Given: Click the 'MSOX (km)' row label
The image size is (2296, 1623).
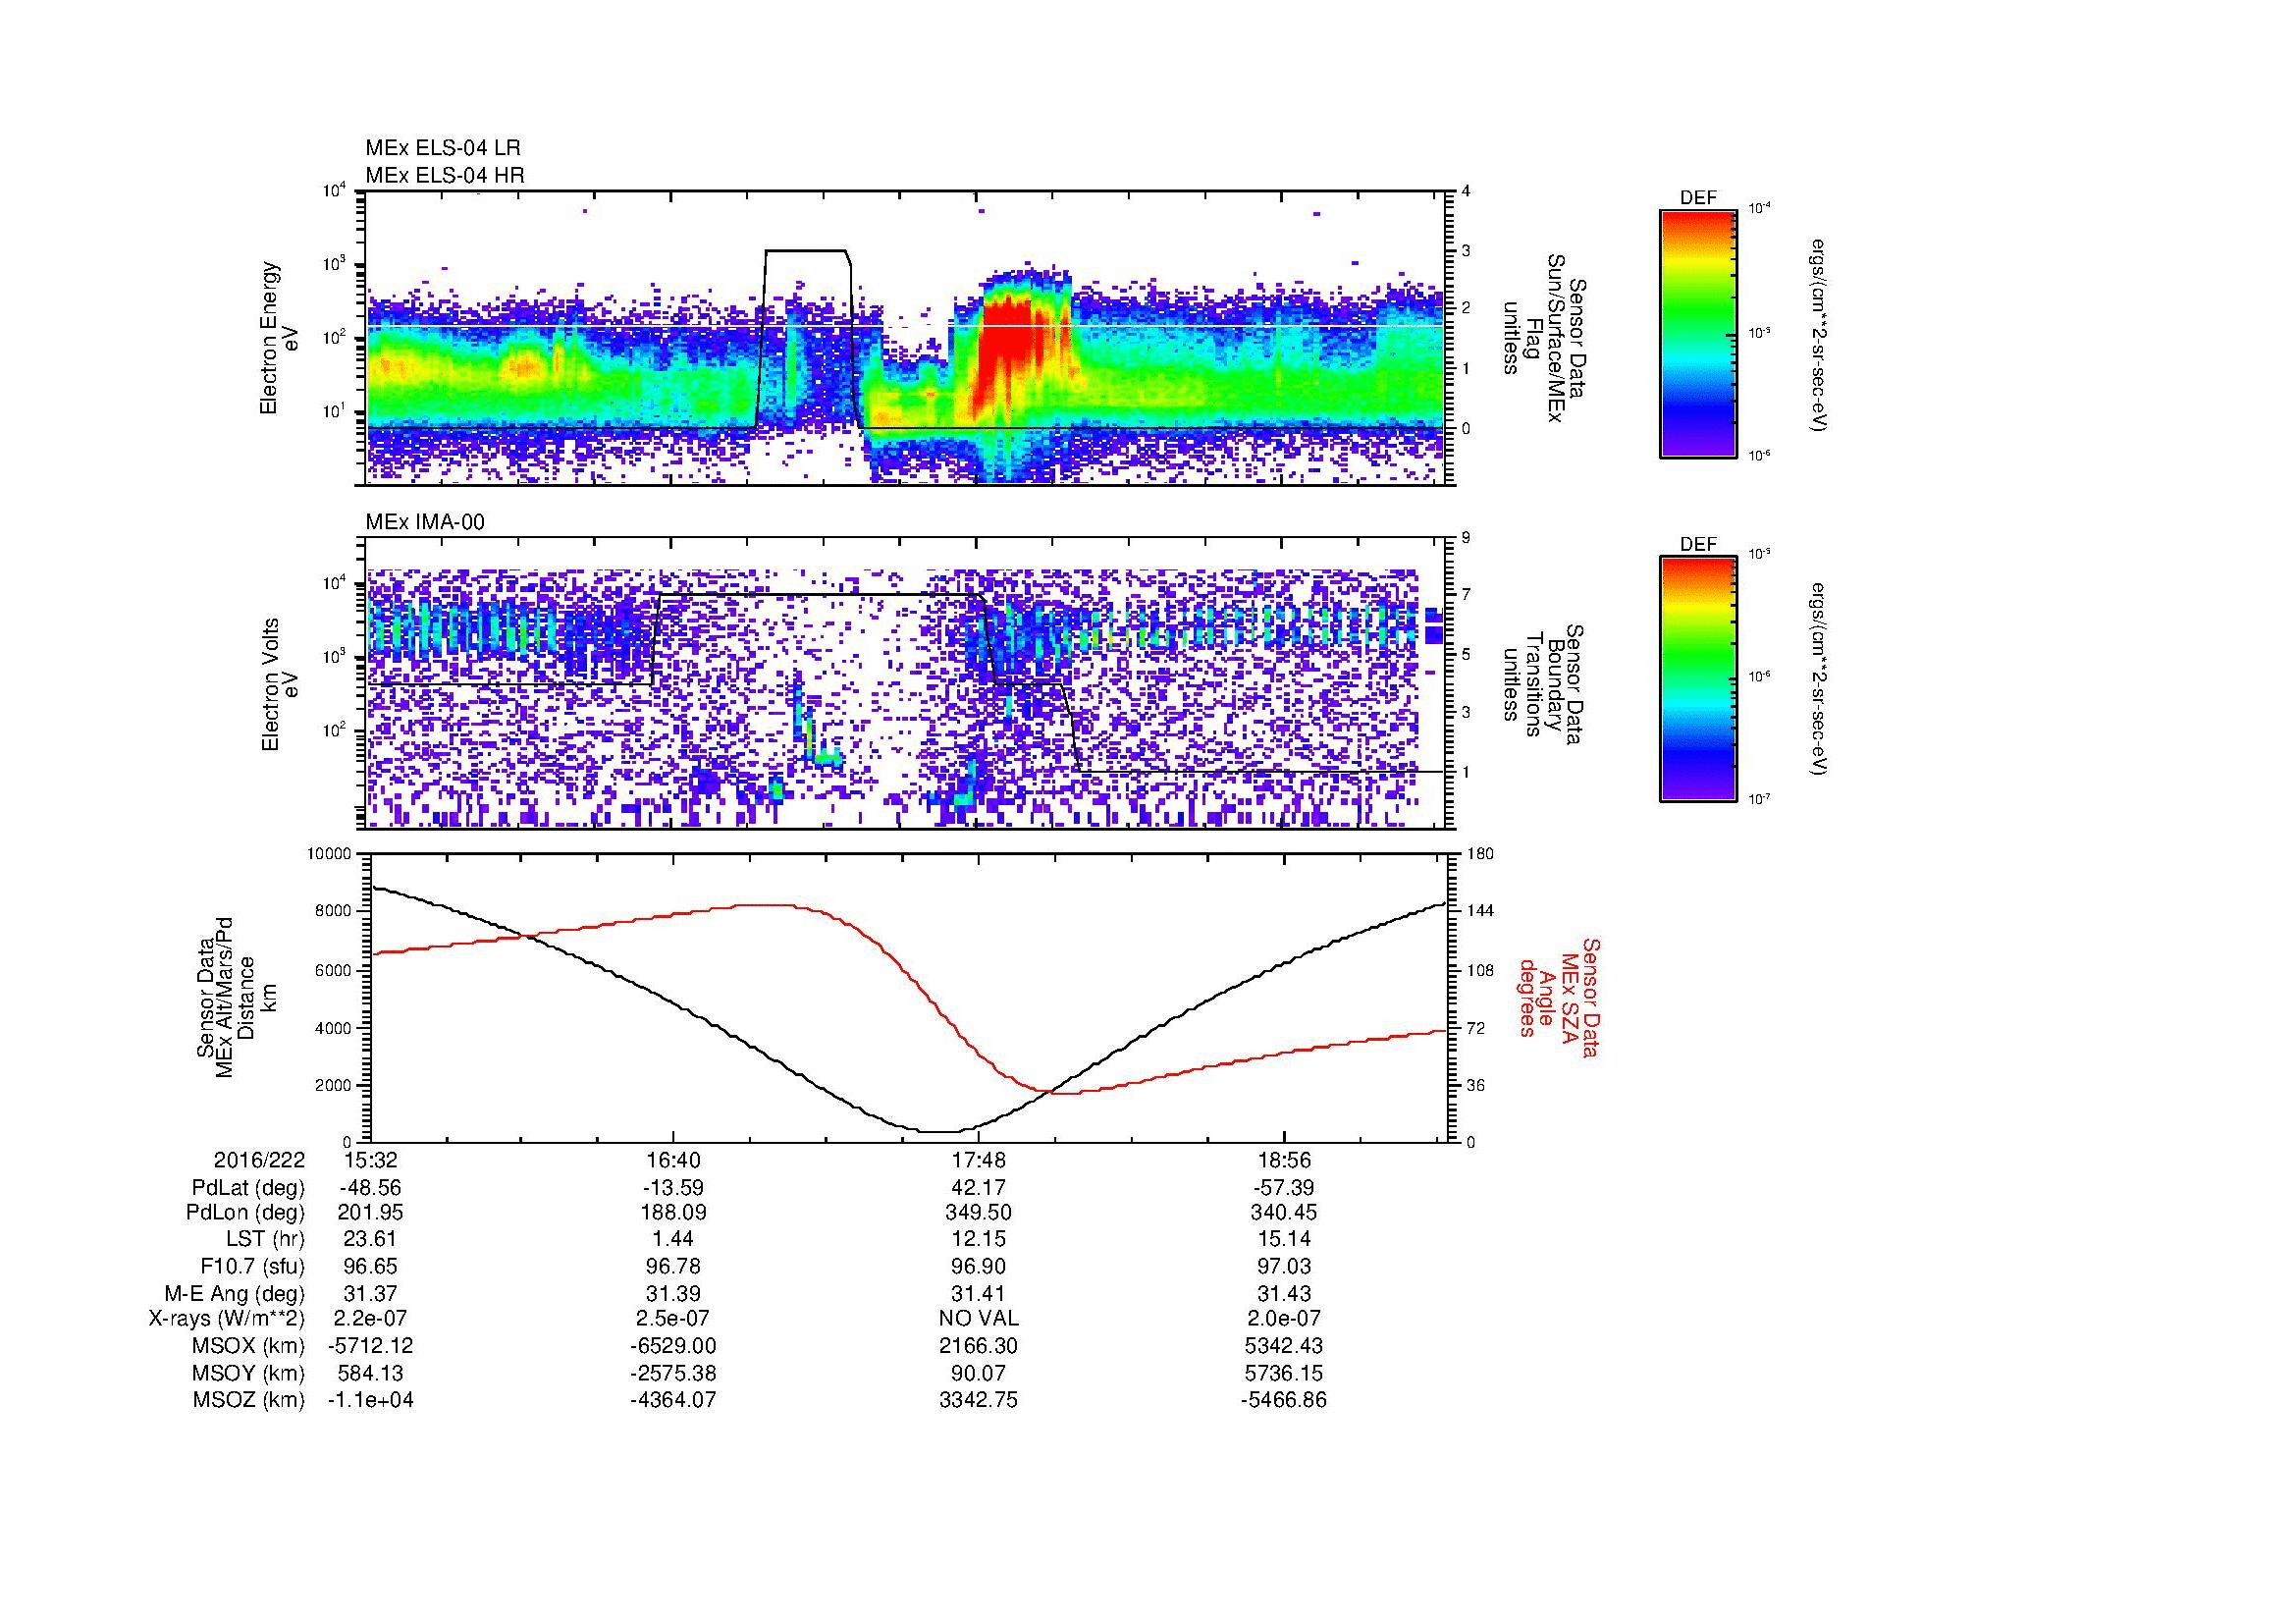Looking at the screenshot, I should point(249,1346).
